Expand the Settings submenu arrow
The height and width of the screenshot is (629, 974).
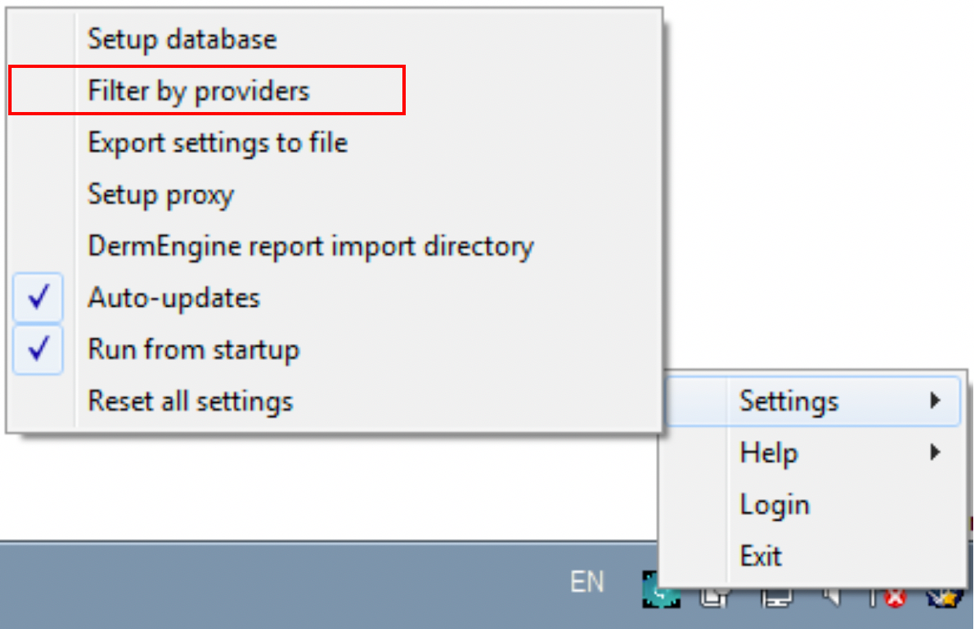935,401
